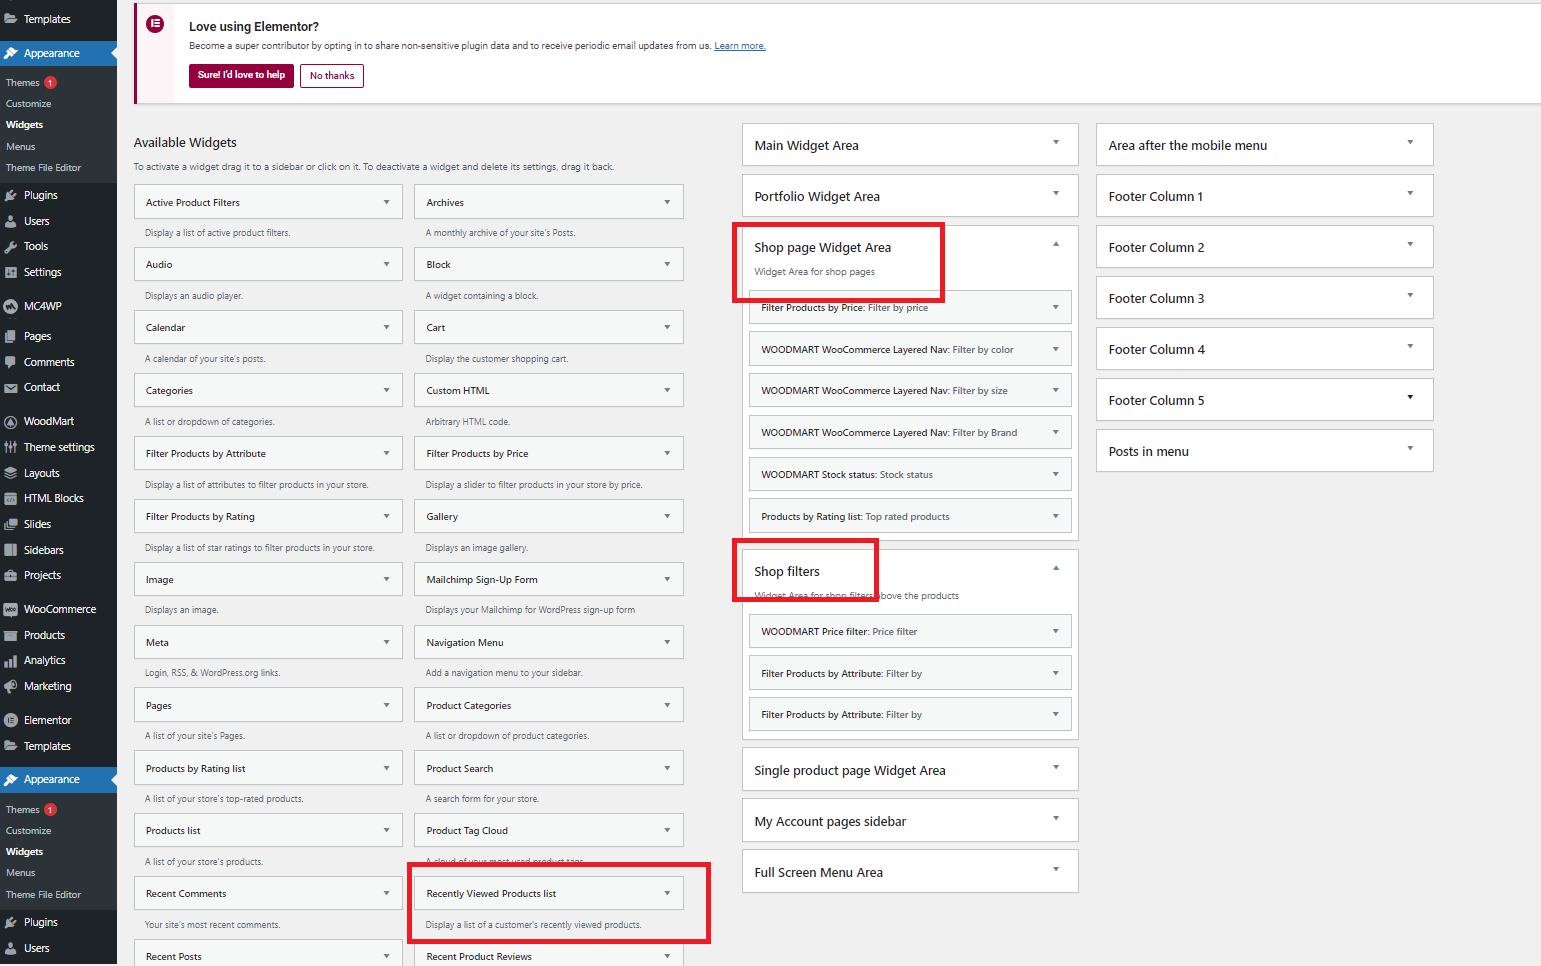Click the Analytics bar chart icon
This screenshot has height=966, width=1541.
11,660
